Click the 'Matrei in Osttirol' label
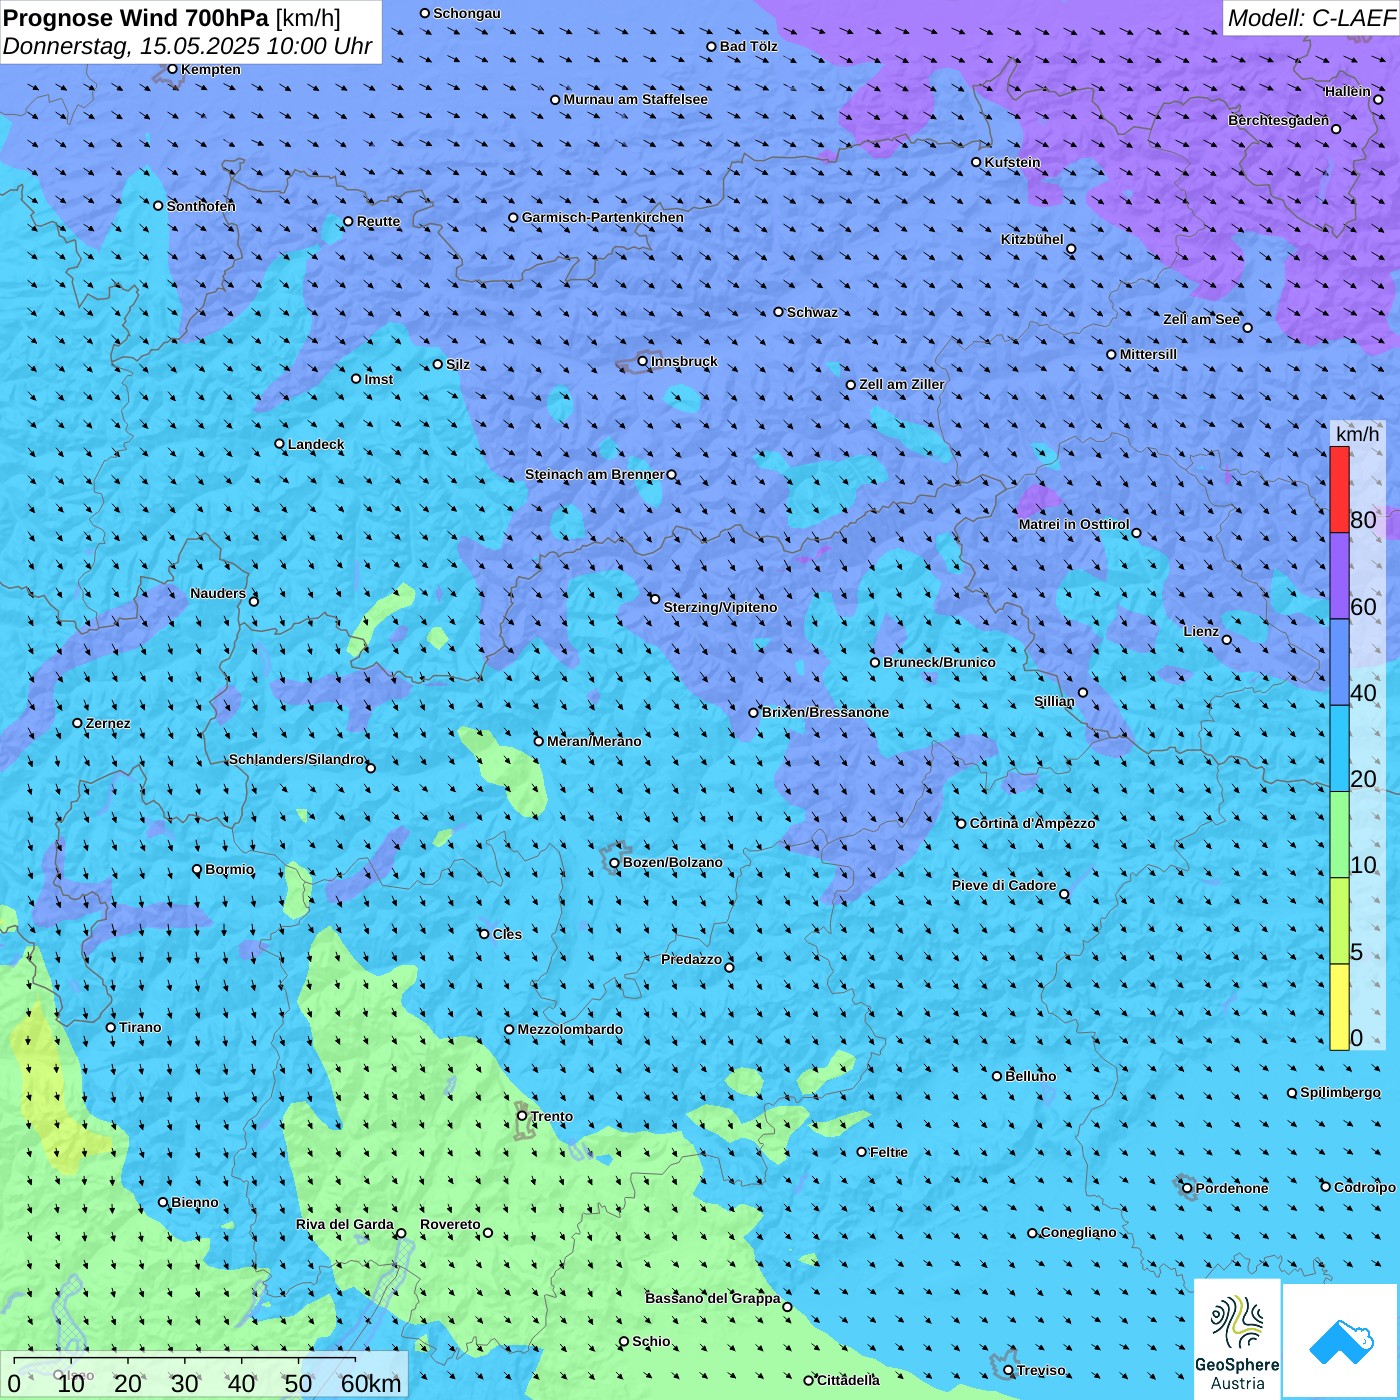This screenshot has height=1400, width=1400. [x=1074, y=524]
